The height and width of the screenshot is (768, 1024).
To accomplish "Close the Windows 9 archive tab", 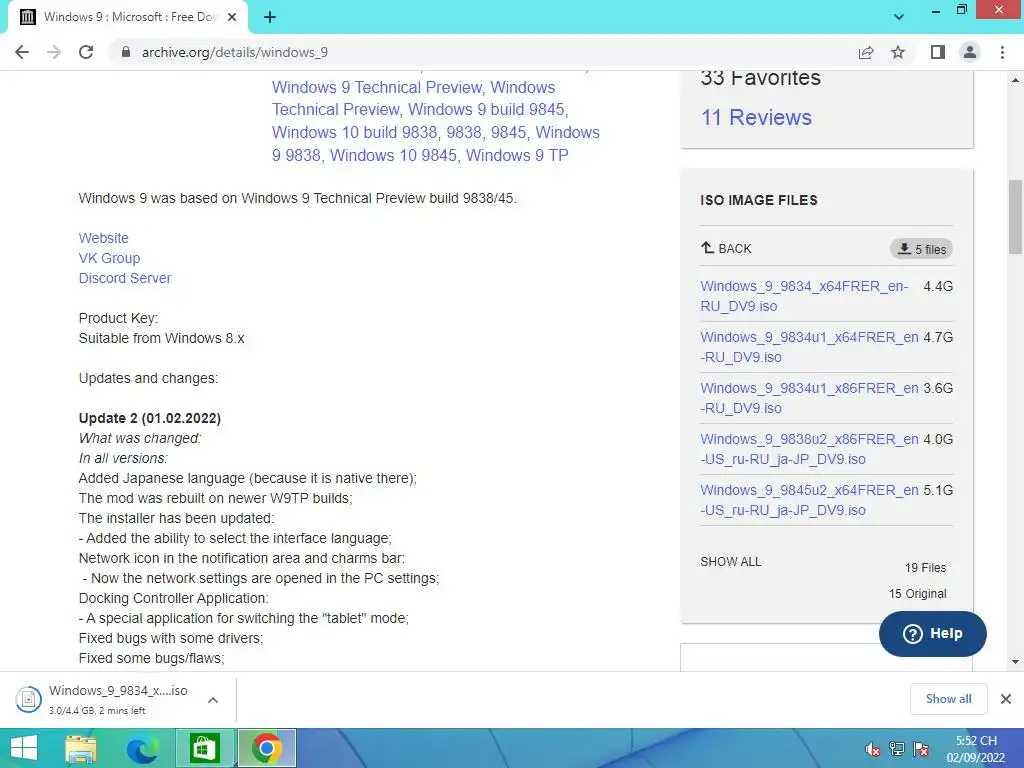I will 232,18.
